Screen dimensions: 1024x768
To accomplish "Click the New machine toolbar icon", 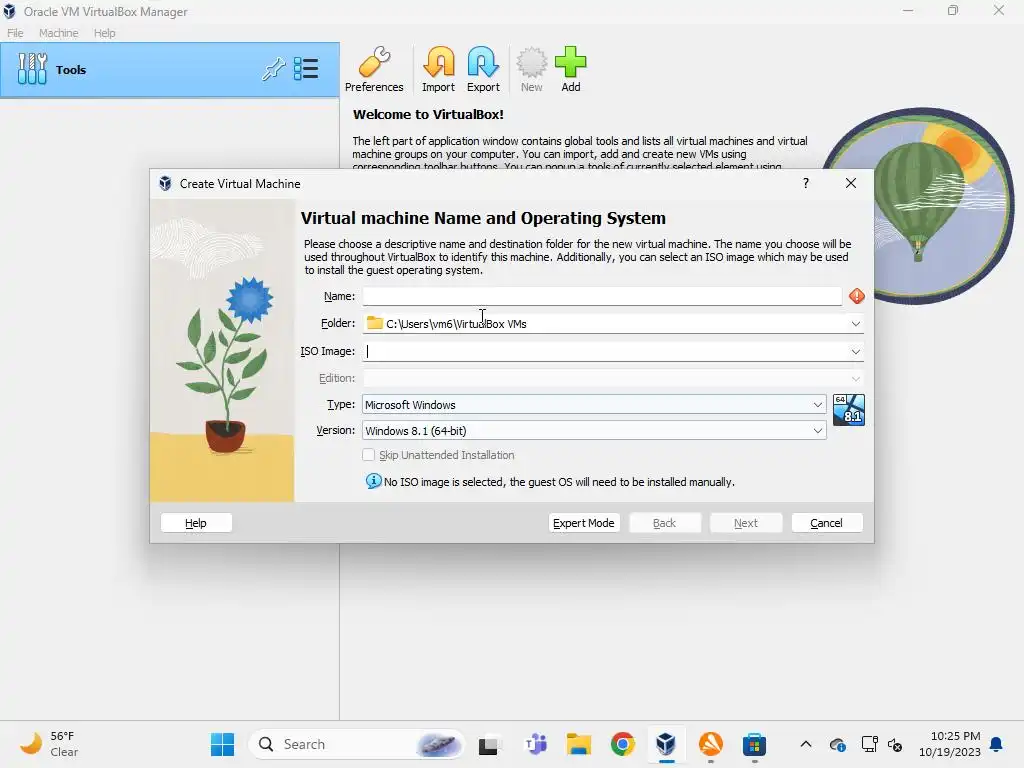I will 532,70.
